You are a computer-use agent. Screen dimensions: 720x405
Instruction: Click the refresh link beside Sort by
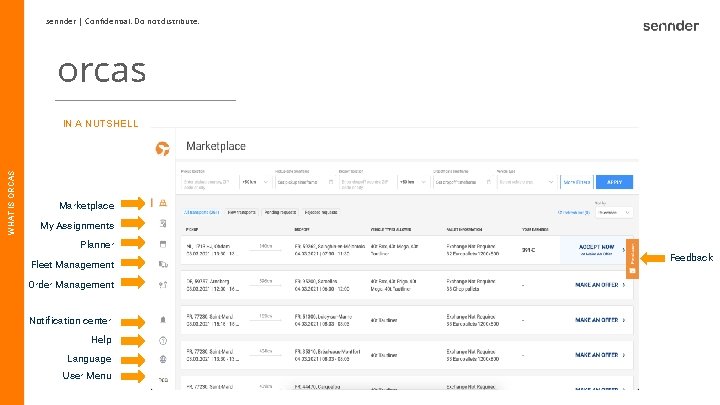click(574, 213)
